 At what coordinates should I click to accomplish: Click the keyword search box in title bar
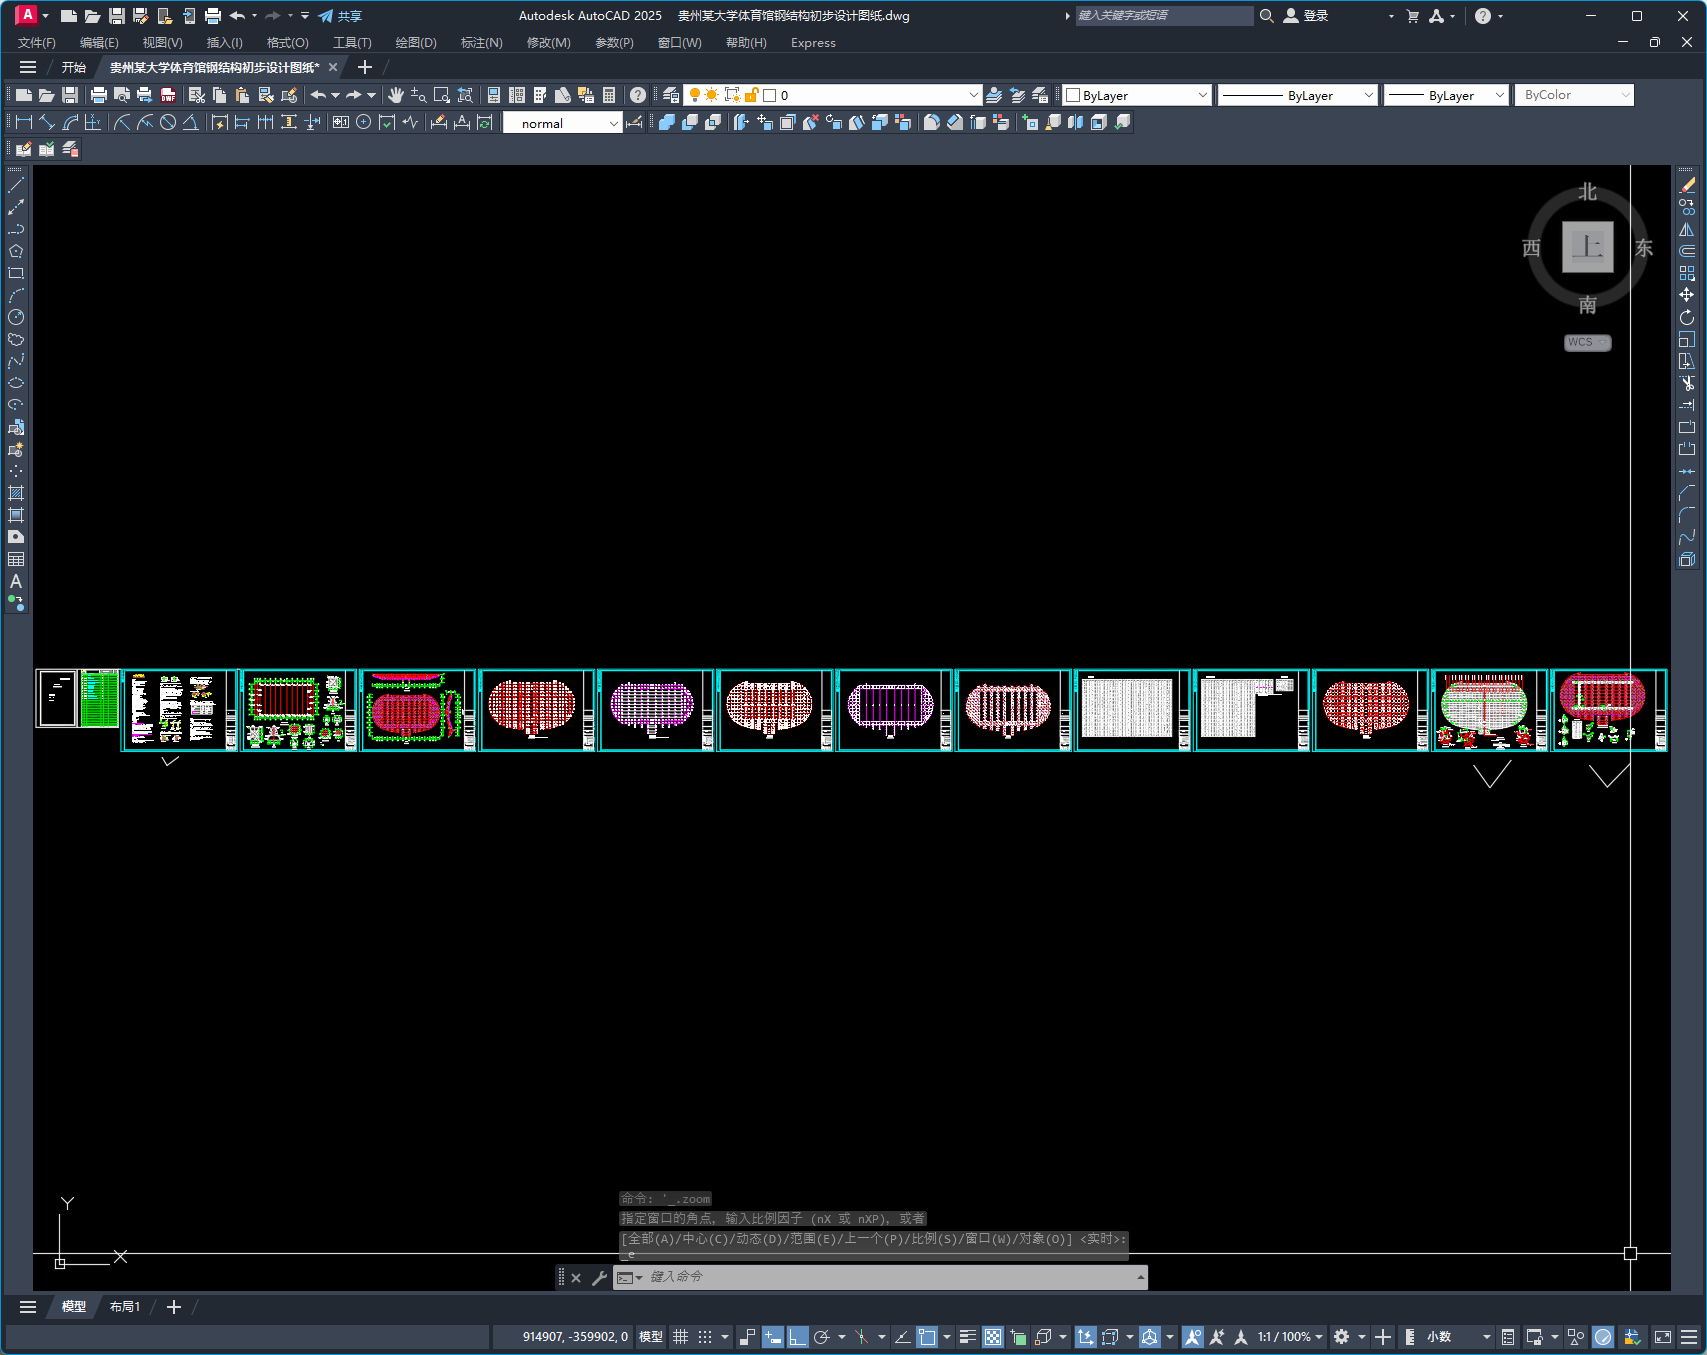[x=1164, y=16]
